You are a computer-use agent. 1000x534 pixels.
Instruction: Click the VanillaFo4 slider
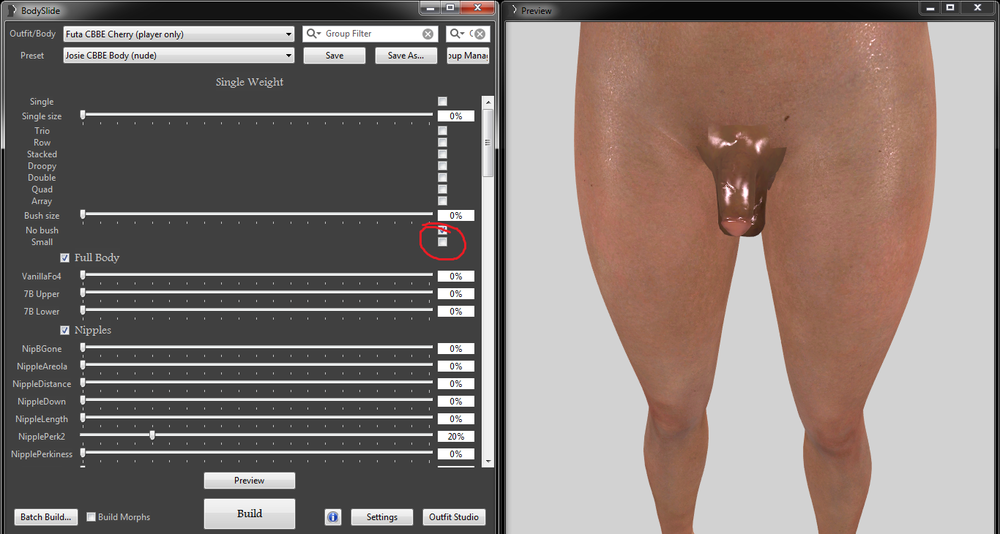point(257,276)
